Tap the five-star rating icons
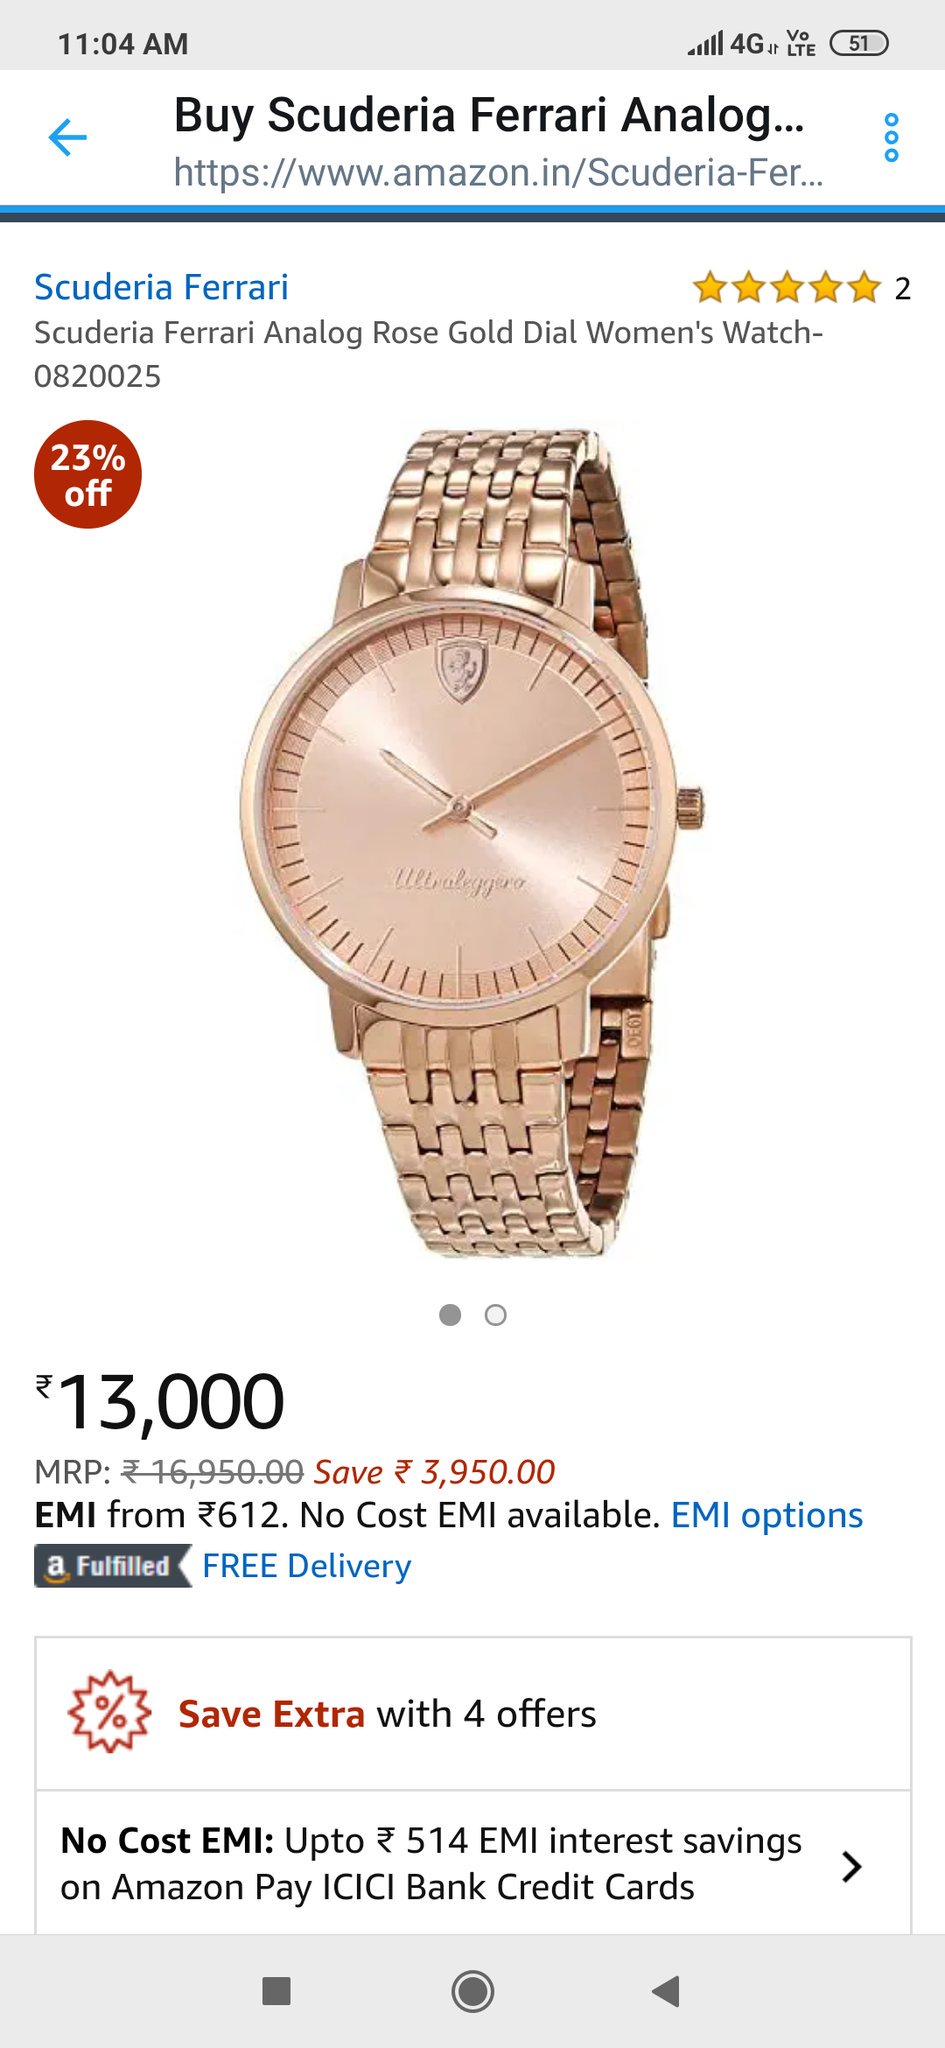The width and height of the screenshot is (945, 2048). point(786,288)
